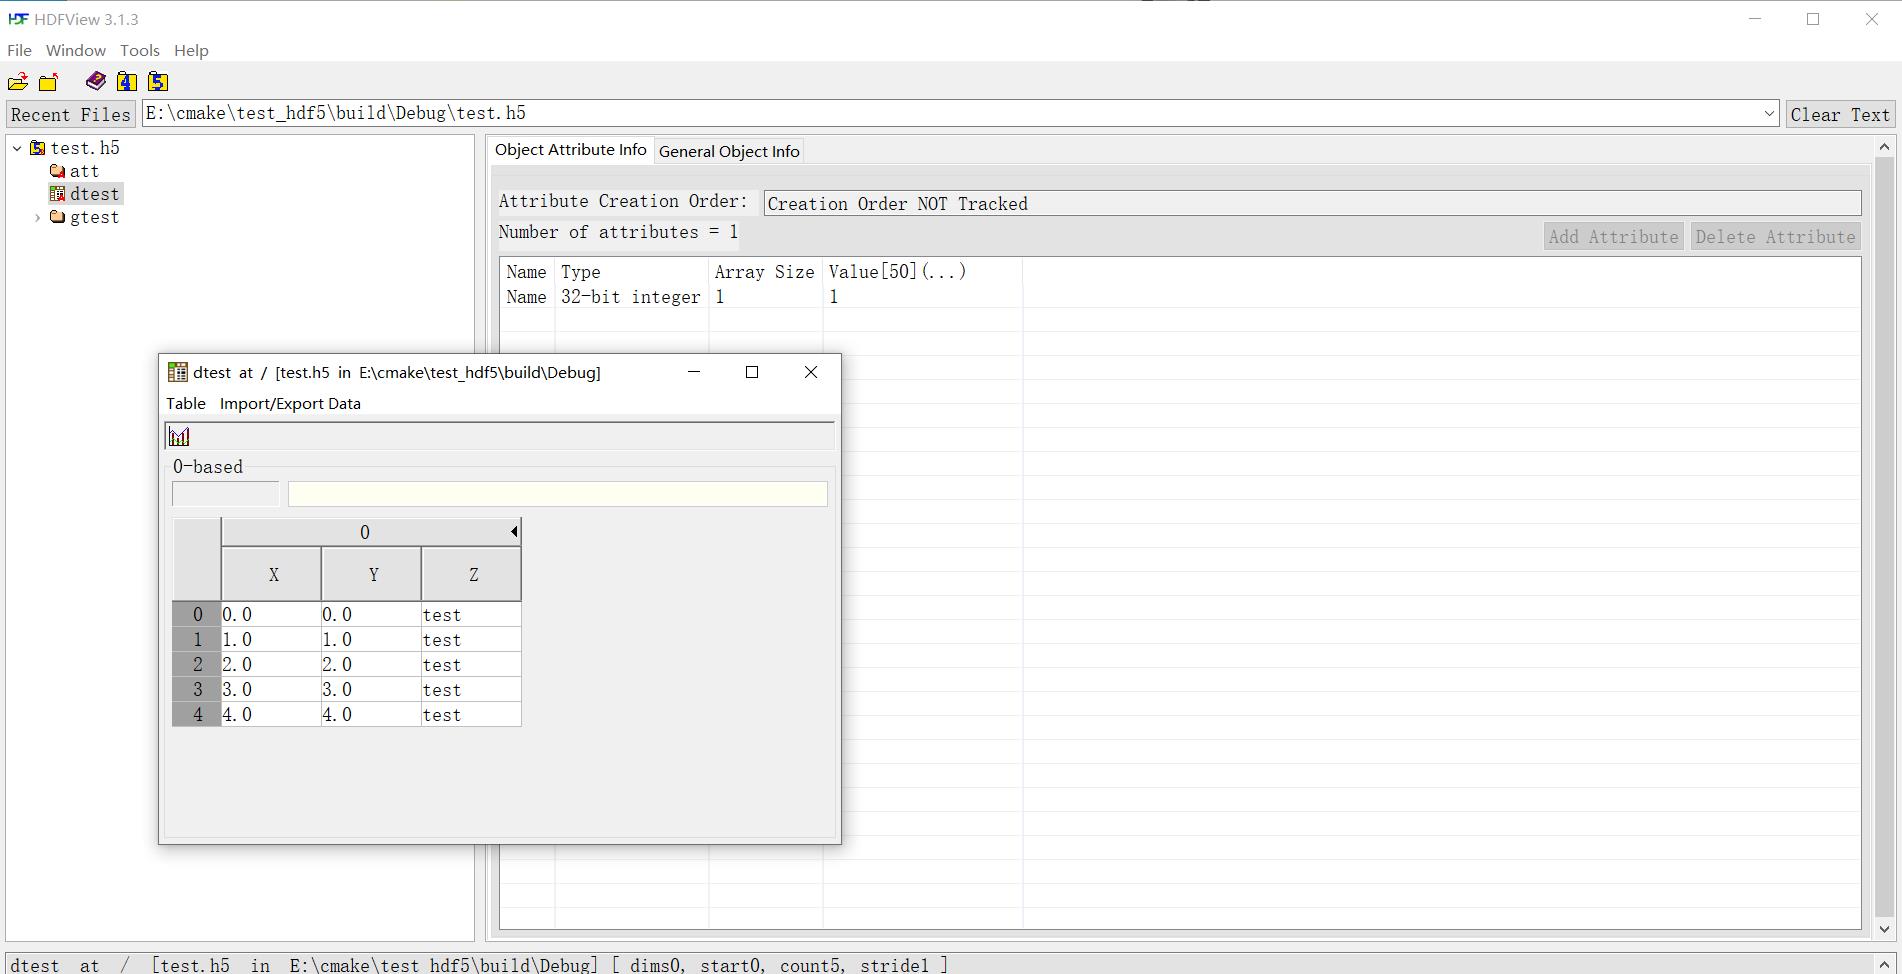
Task: Select the Object Attribute Info tab
Action: pyautogui.click(x=571, y=149)
